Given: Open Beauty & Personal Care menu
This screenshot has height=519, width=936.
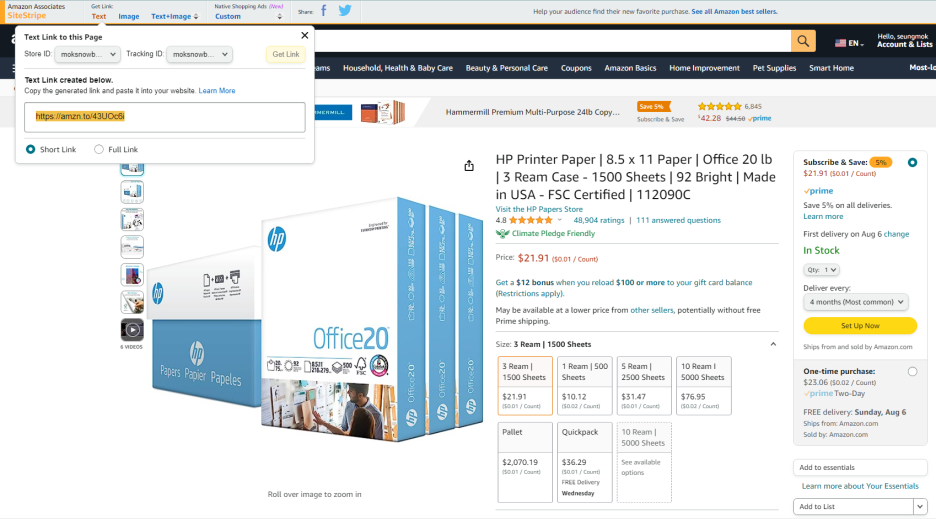Looking at the screenshot, I should 507,68.
